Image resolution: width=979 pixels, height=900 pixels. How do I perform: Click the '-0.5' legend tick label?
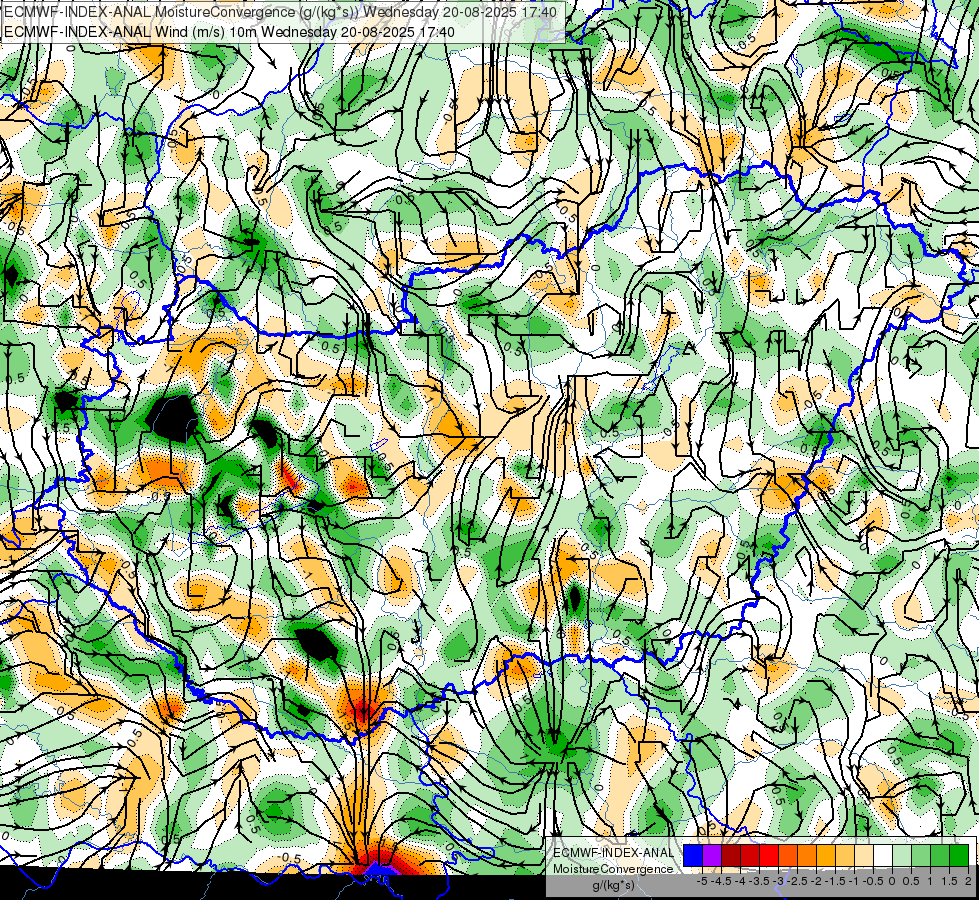873,881
